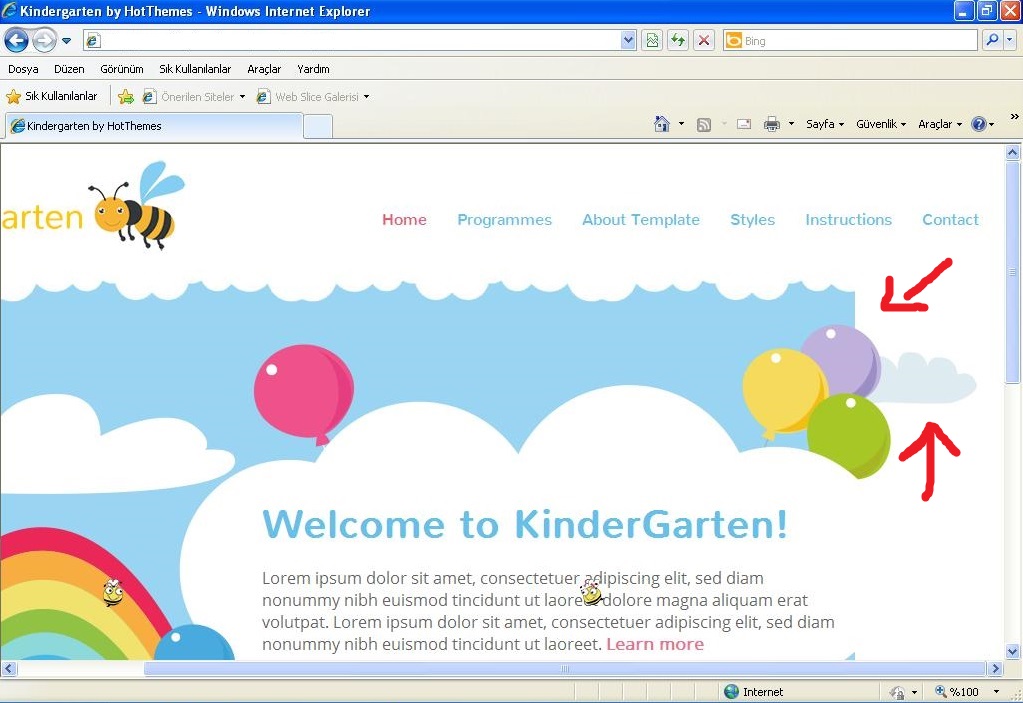The width and height of the screenshot is (1023, 703).
Task: Expand the Web Slice Galerisi dropdown arrow
Action: 367,97
